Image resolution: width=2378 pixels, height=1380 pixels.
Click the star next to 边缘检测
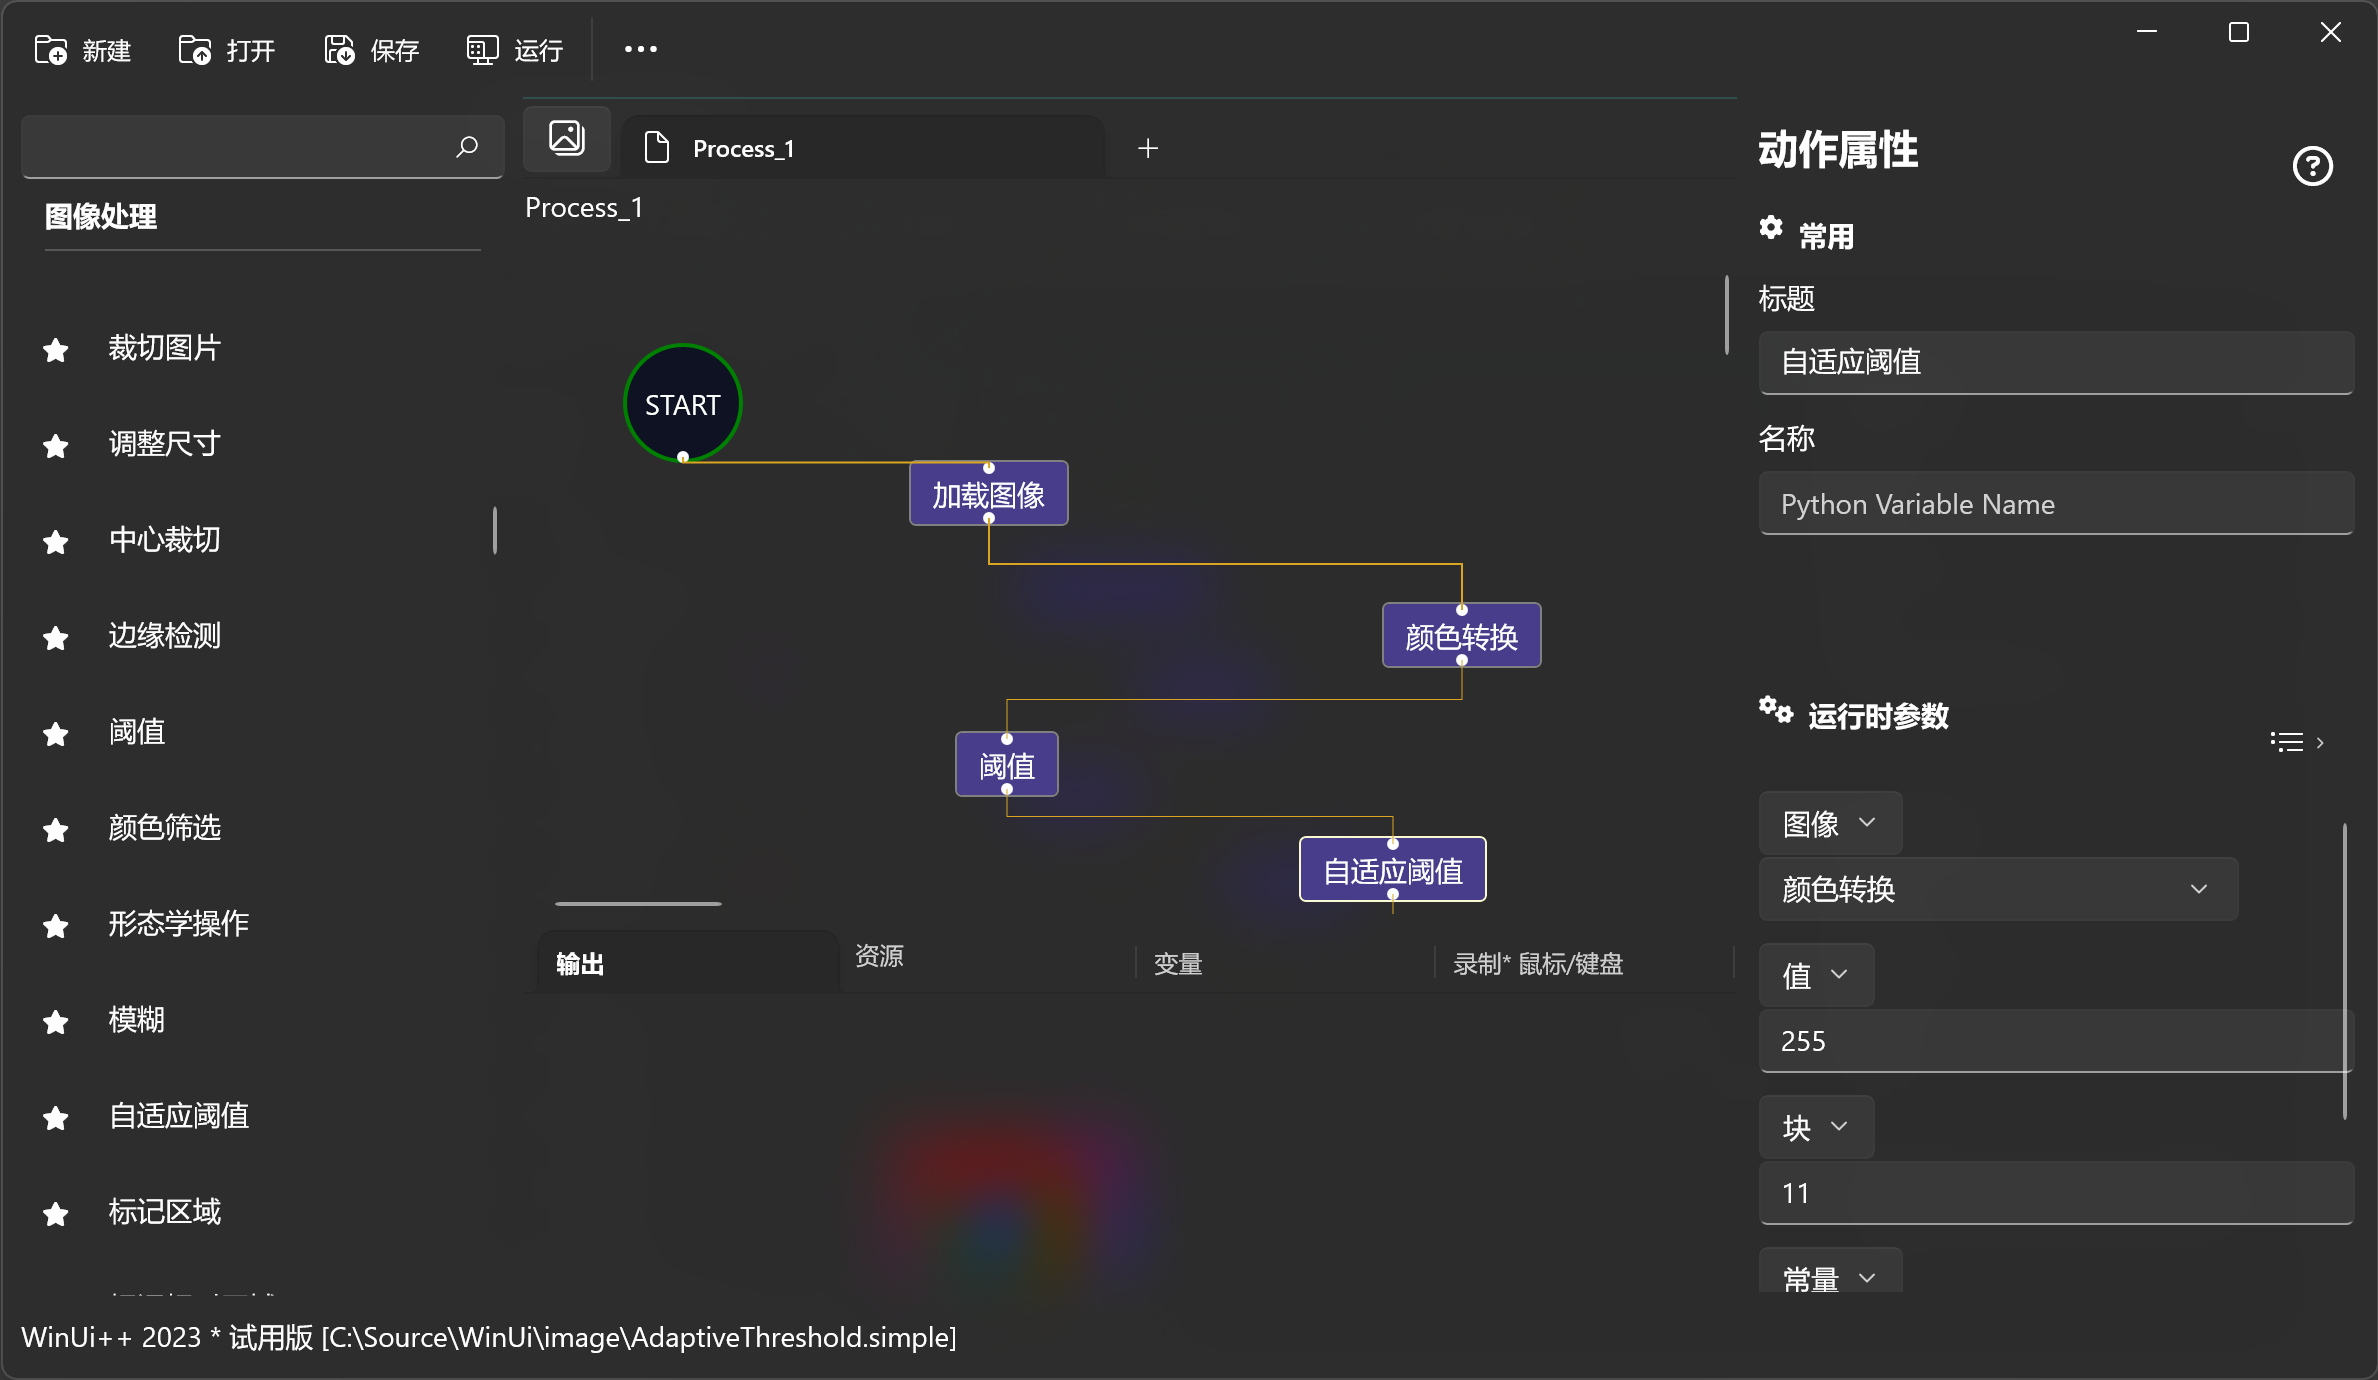pos(56,637)
